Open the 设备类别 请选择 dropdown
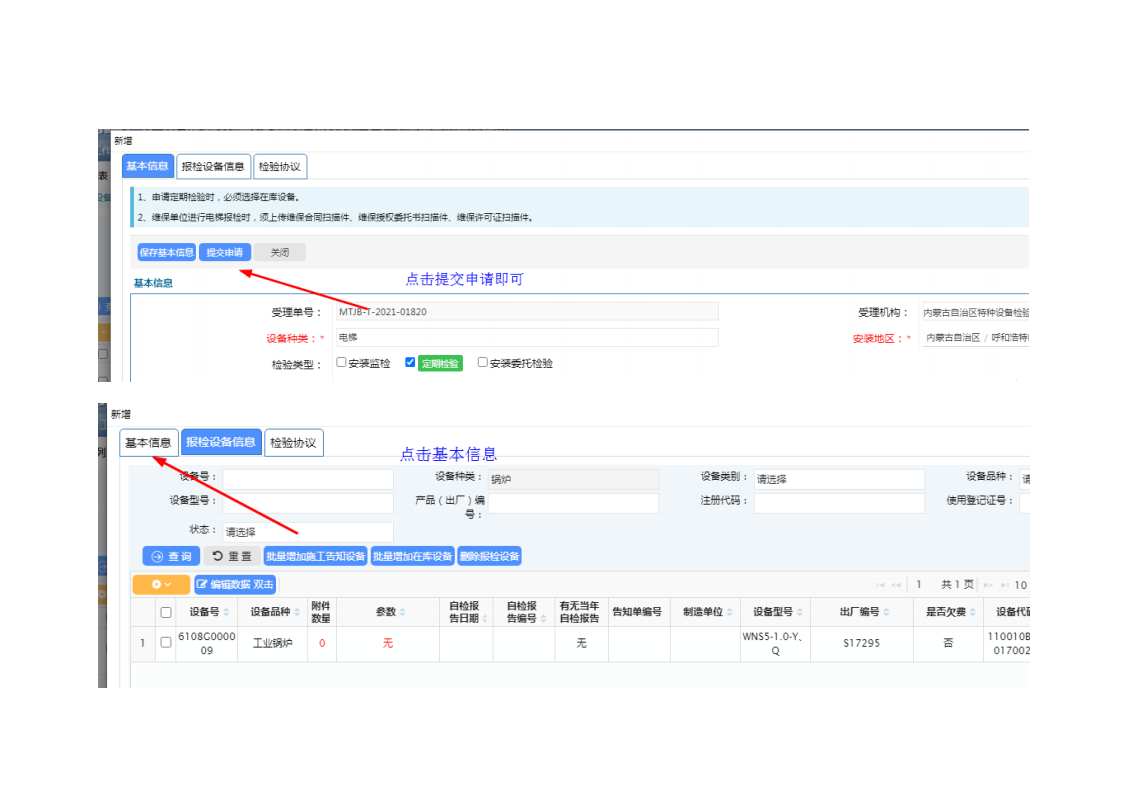Screen dimensions: 1123x794 click(839, 479)
